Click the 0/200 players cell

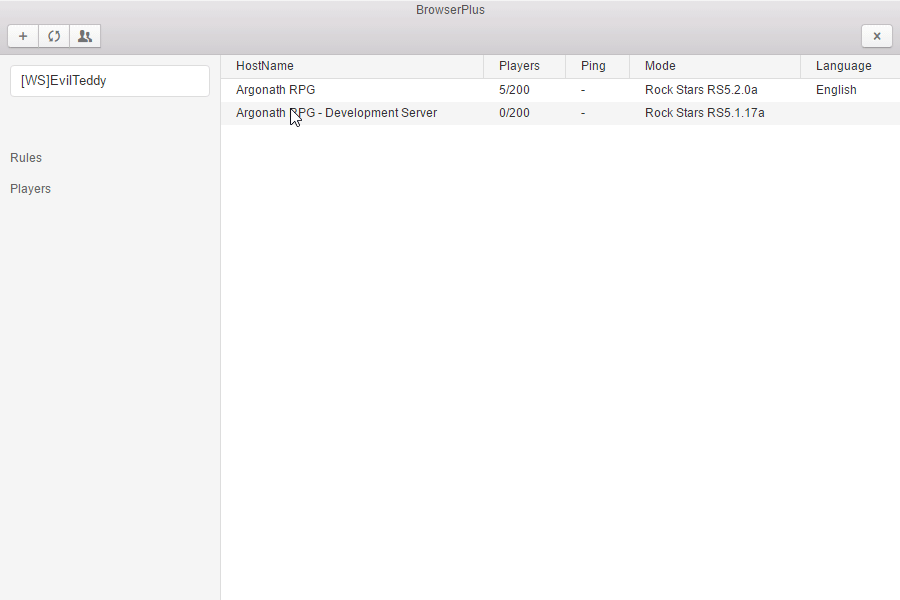tap(514, 113)
